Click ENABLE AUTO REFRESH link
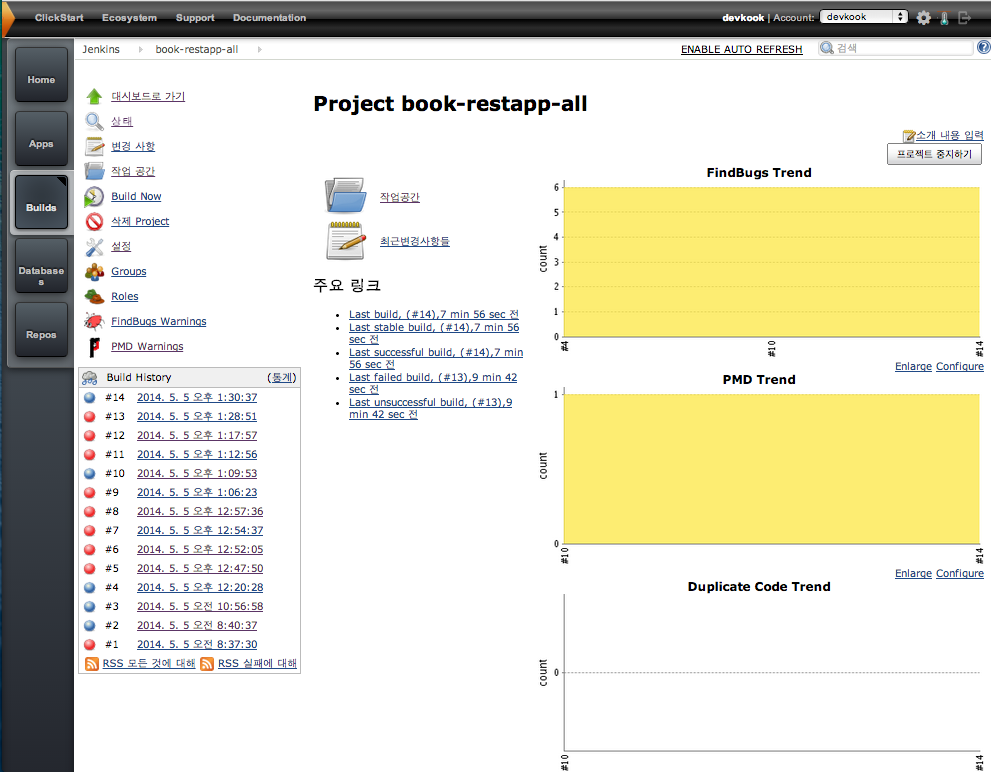This screenshot has width=991, height=772. 741,49
